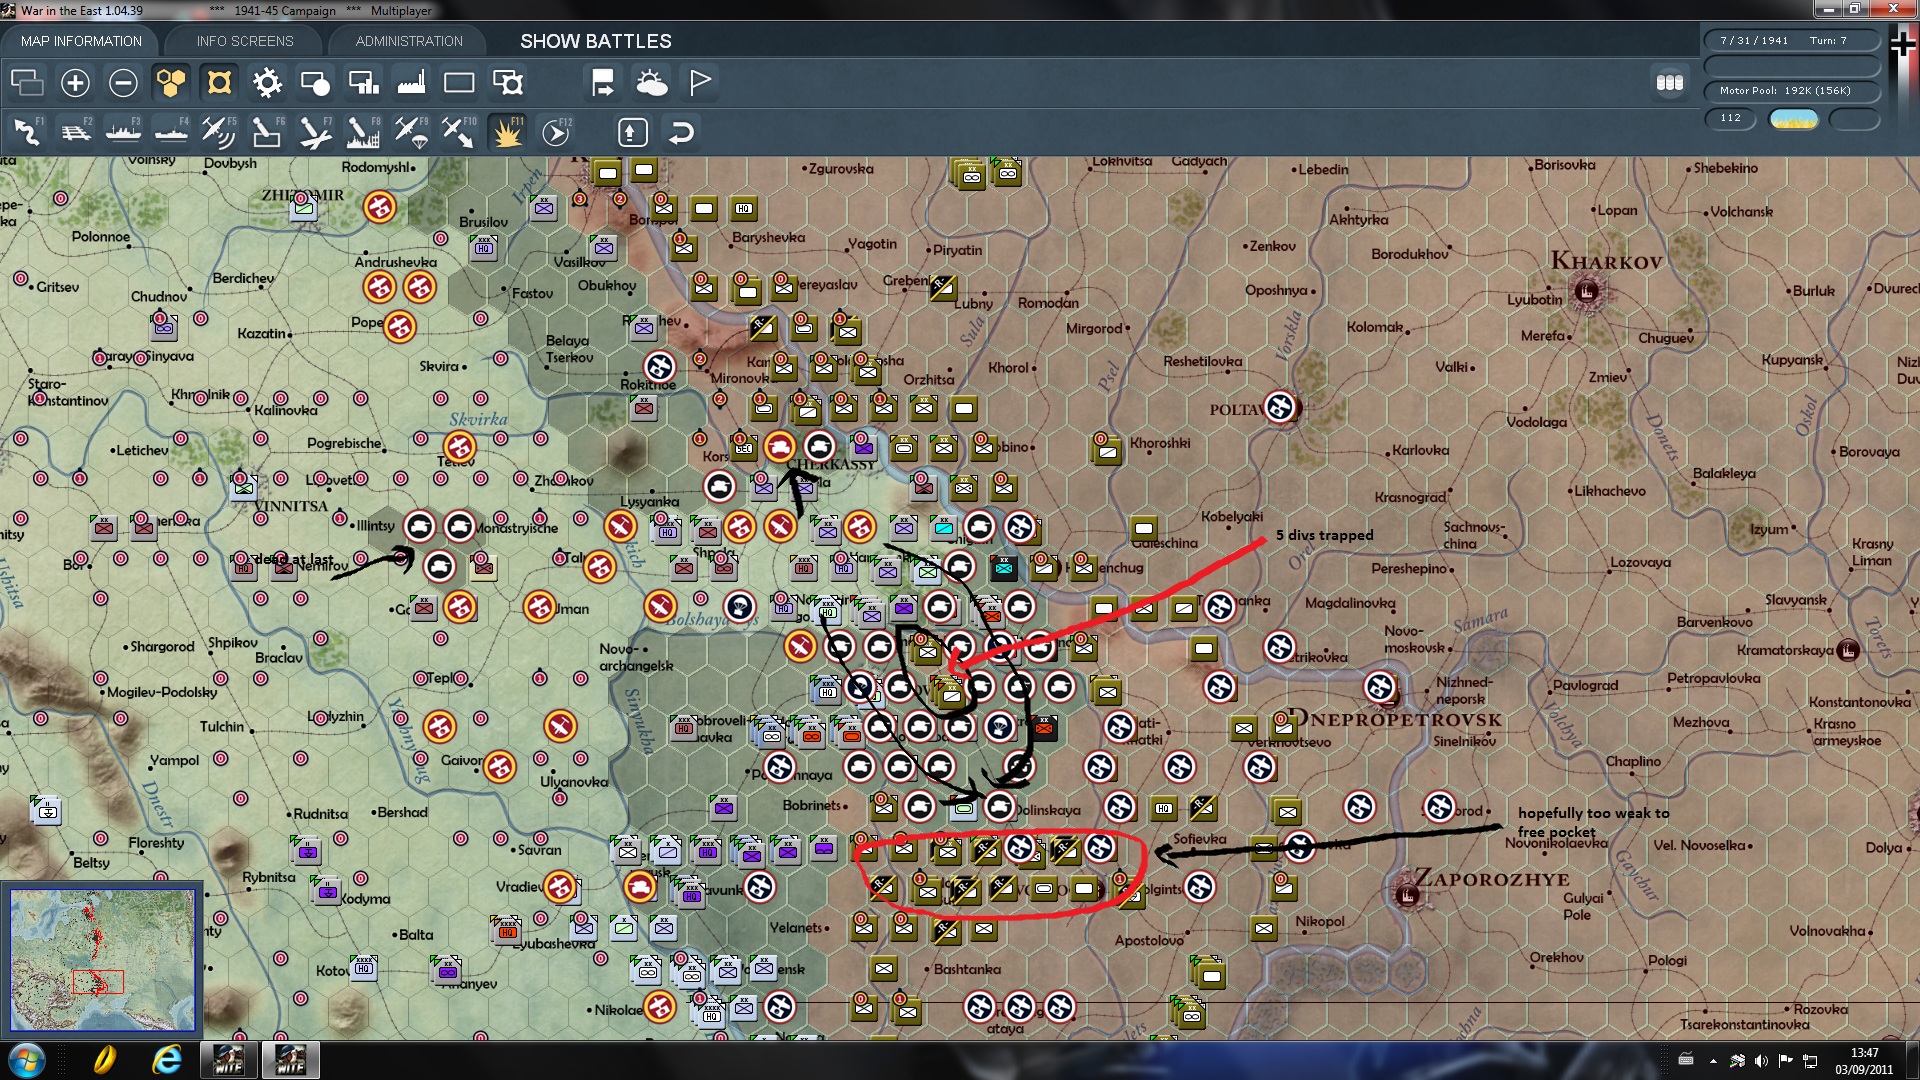Open the Map Information tab
The height and width of the screenshot is (1080, 1920).
click(81, 41)
